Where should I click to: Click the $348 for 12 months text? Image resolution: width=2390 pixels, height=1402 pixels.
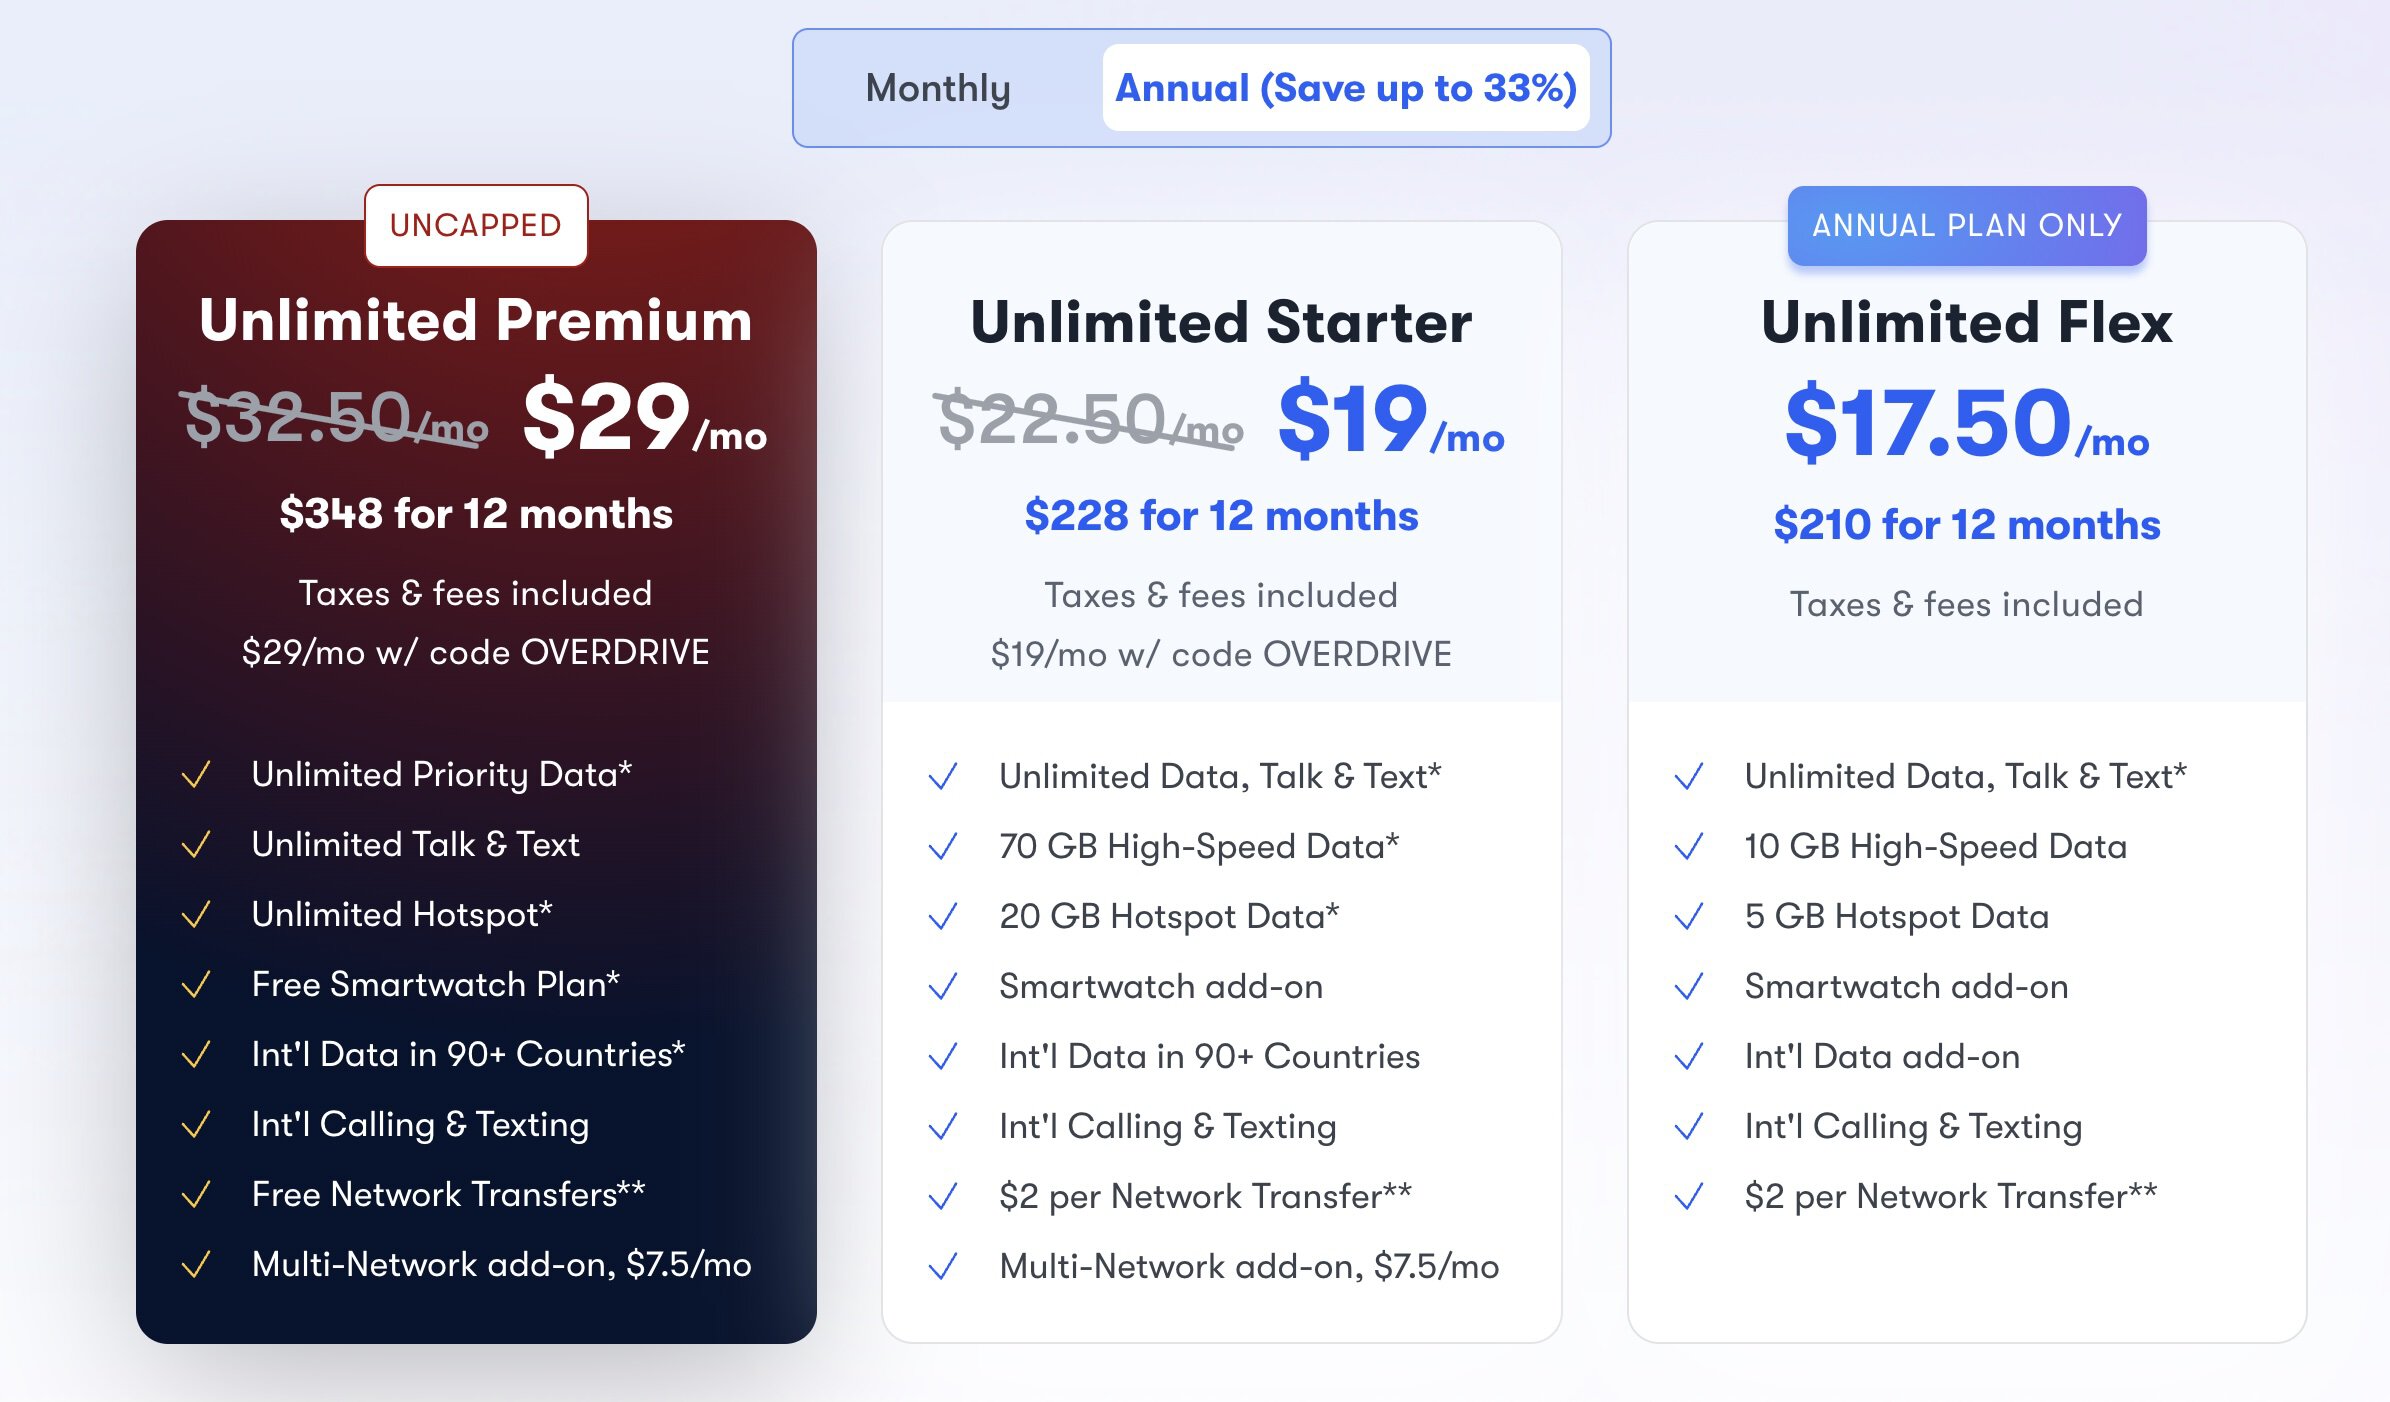pyautogui.click(x=476, y=514)
